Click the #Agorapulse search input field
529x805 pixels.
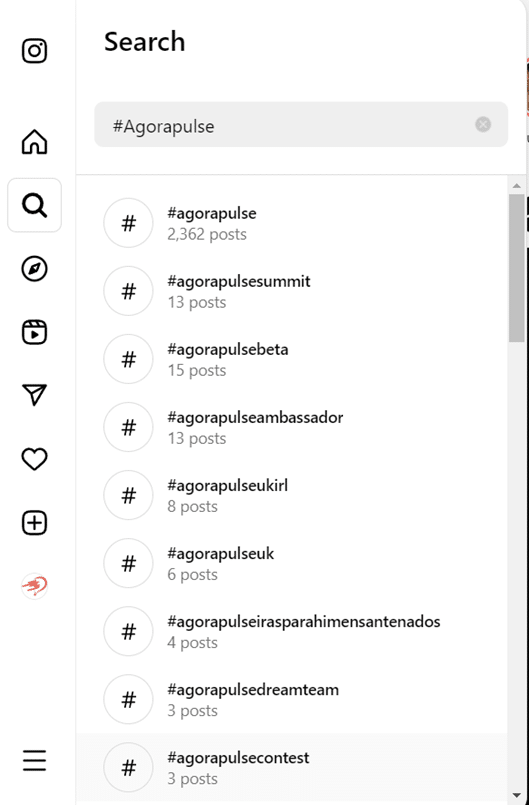pyautogui.click(x=301, y=125)
